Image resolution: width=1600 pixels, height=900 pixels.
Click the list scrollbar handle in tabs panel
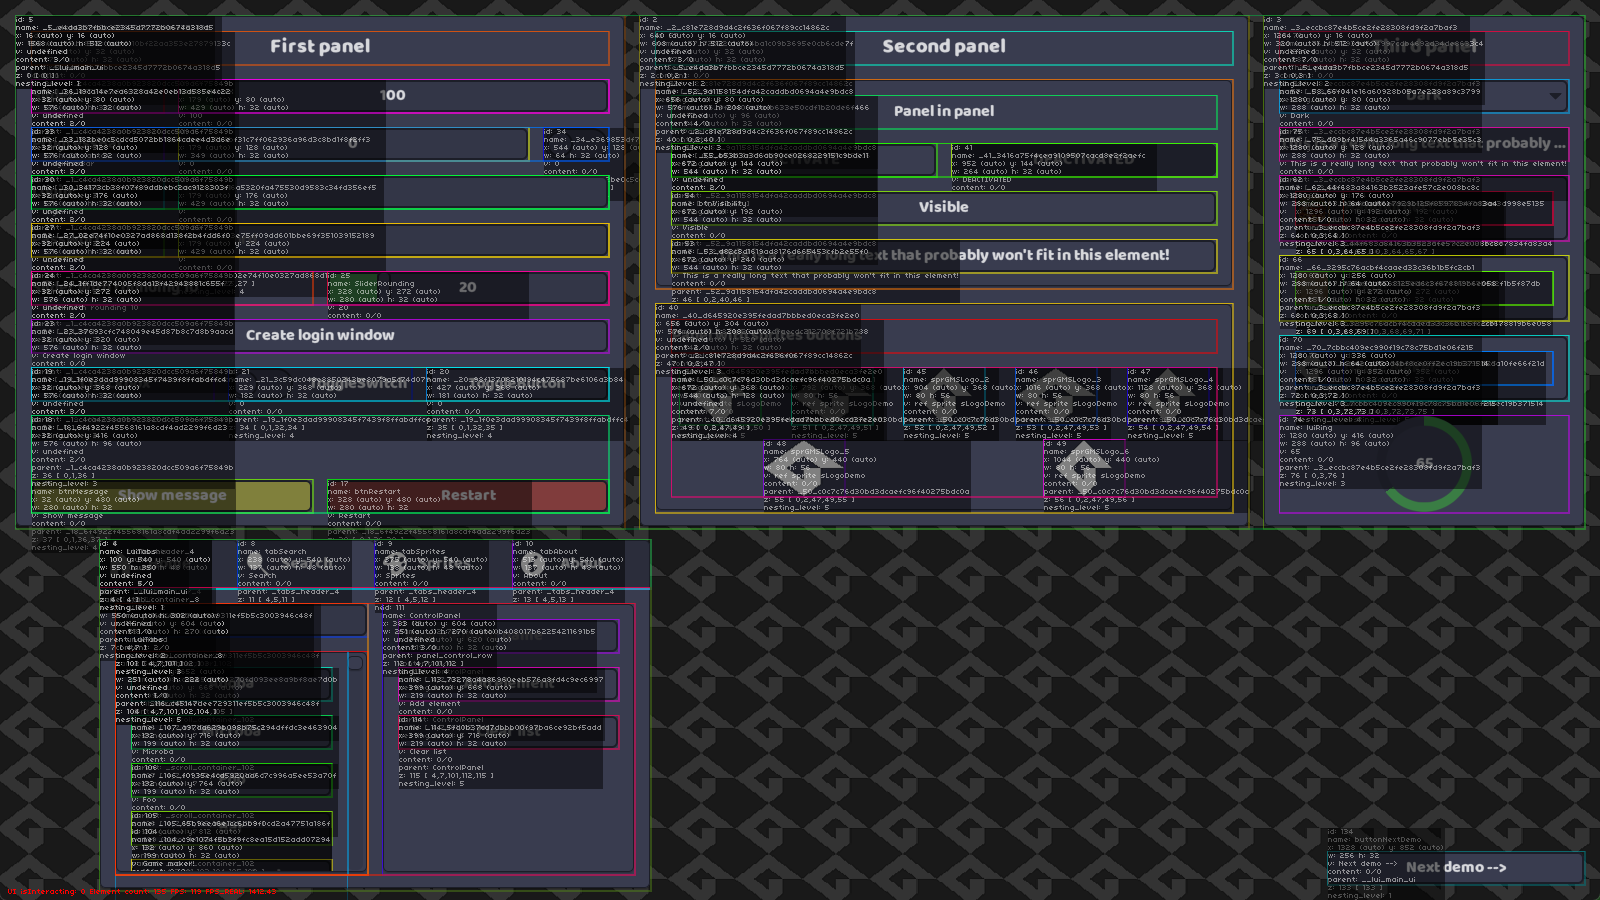[355, 663]
